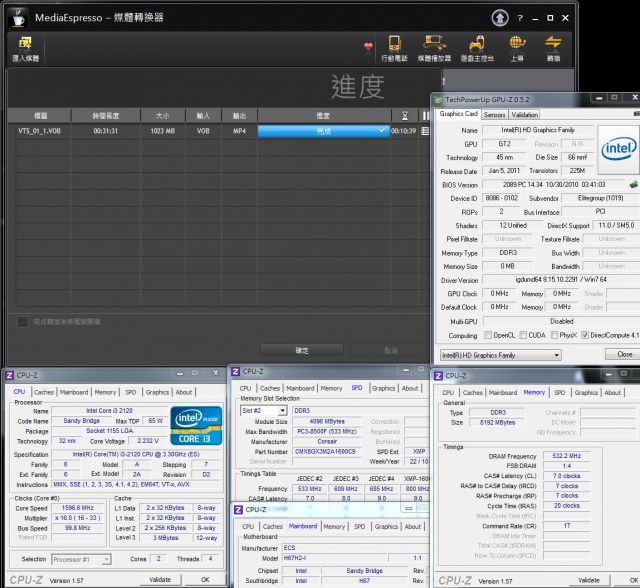Click the MediaEspresso coffee cup logo
The width and height of the screenshot is (640, 588).
coord(18,18)
